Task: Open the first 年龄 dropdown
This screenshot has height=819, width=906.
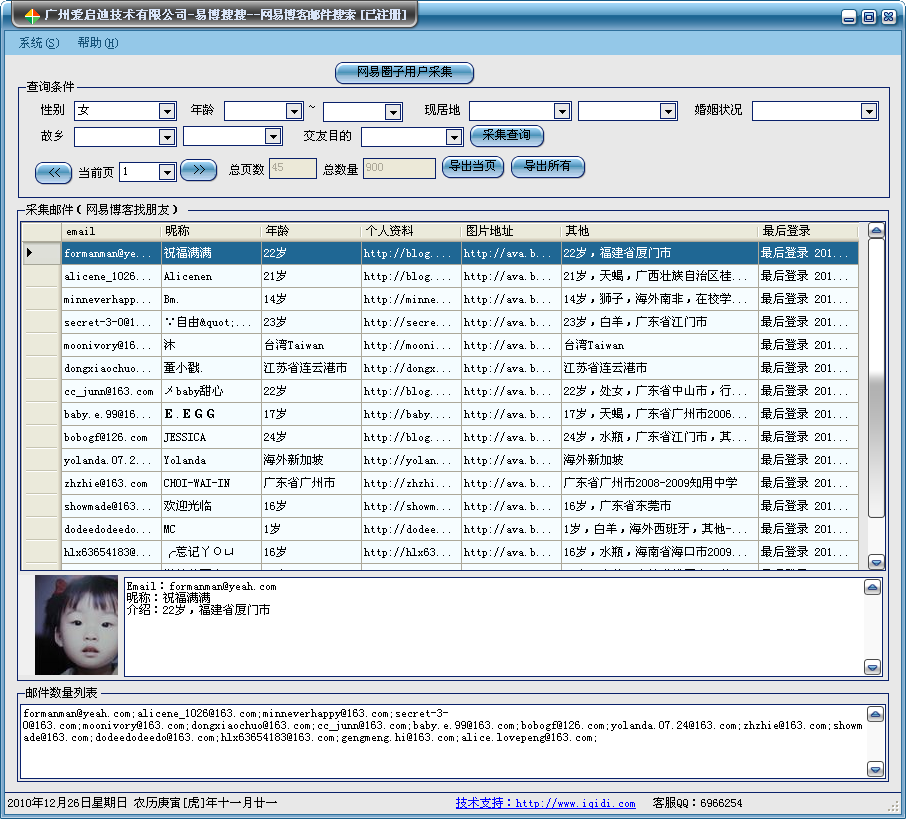Action: coord(294,110)
